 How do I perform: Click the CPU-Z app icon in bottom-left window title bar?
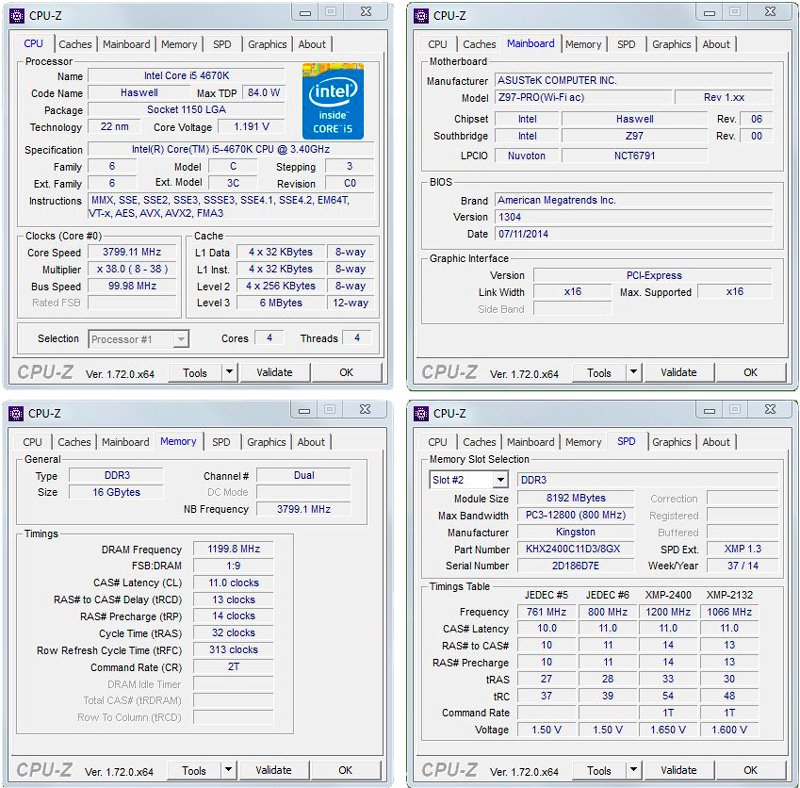coord(16,413)
